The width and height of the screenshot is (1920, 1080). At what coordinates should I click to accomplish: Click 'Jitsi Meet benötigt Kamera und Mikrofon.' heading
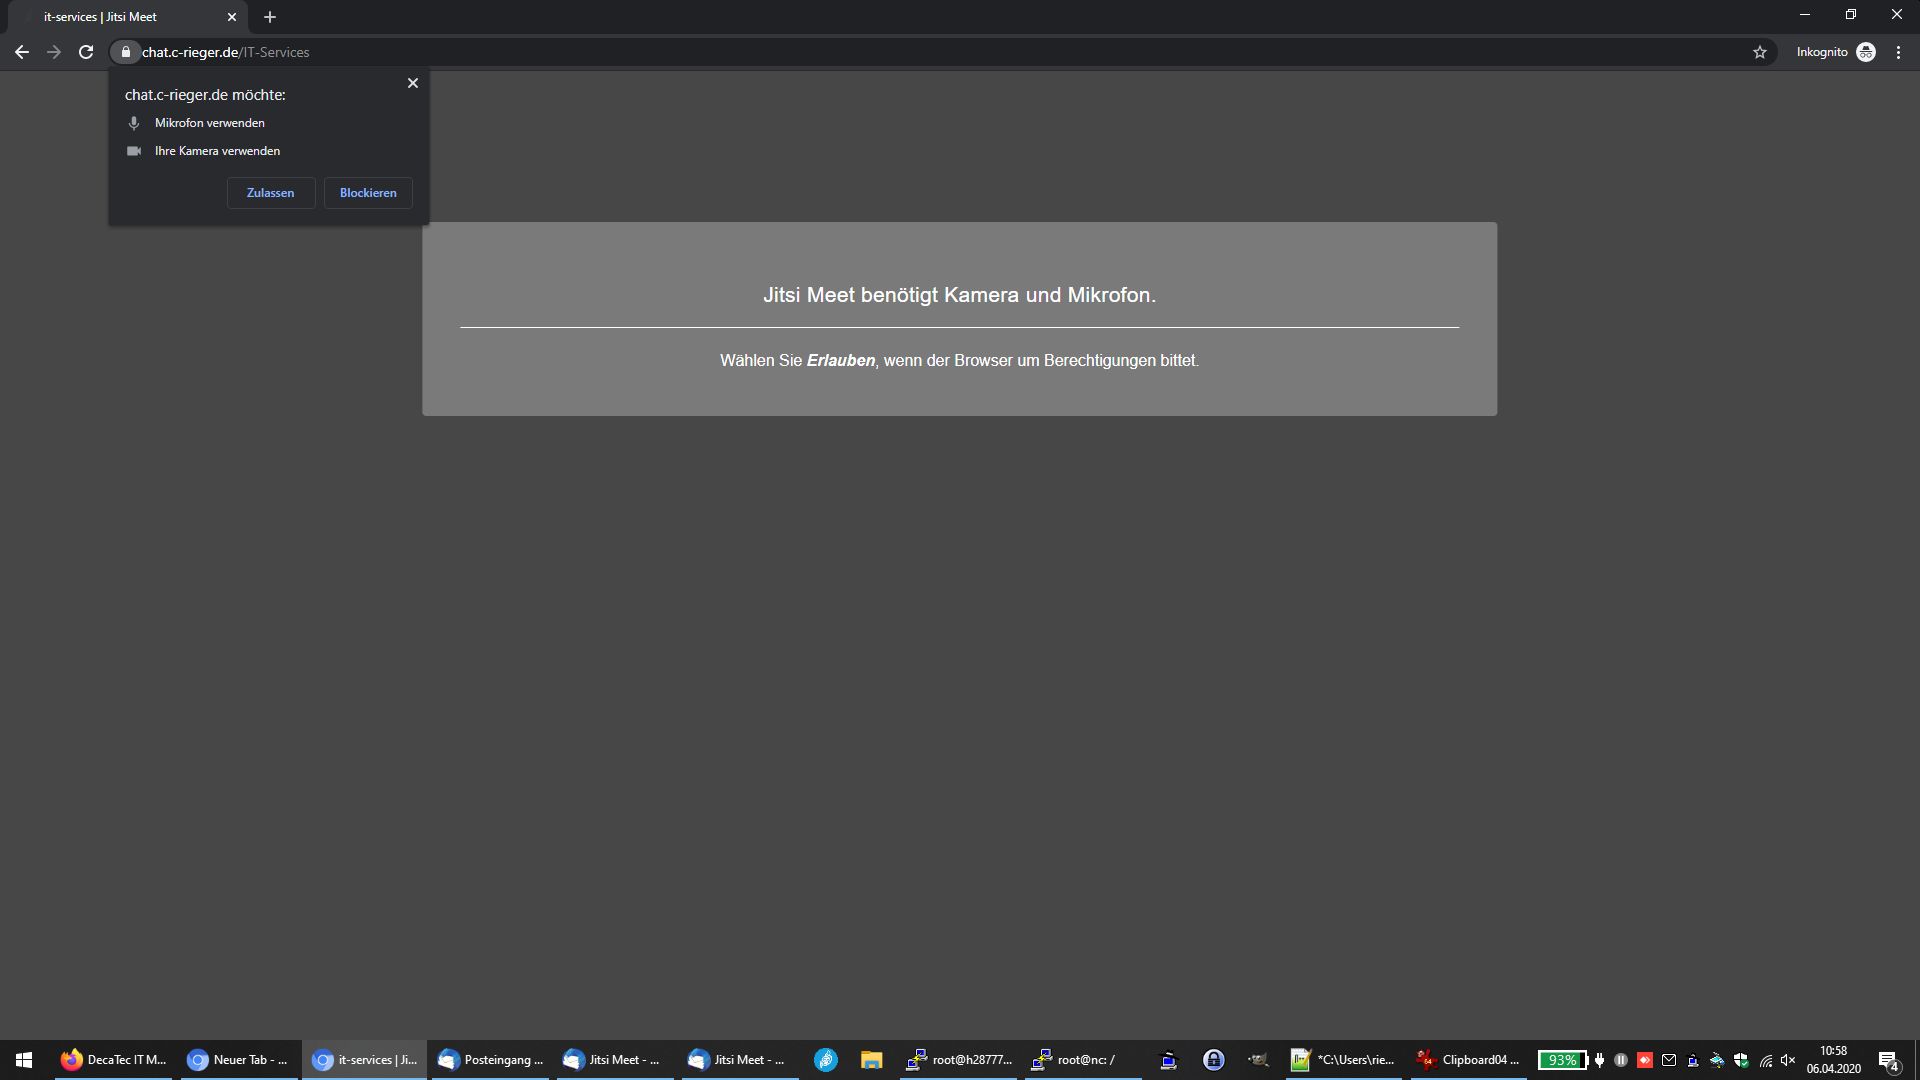coord(959,295)
